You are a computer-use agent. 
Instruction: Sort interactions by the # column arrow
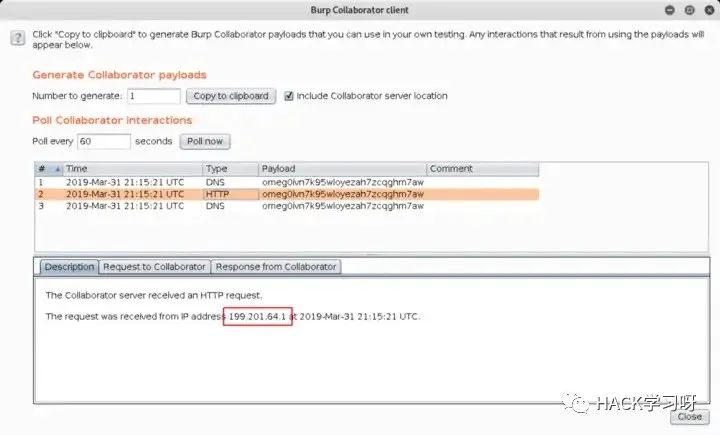[x=57, y=169]
